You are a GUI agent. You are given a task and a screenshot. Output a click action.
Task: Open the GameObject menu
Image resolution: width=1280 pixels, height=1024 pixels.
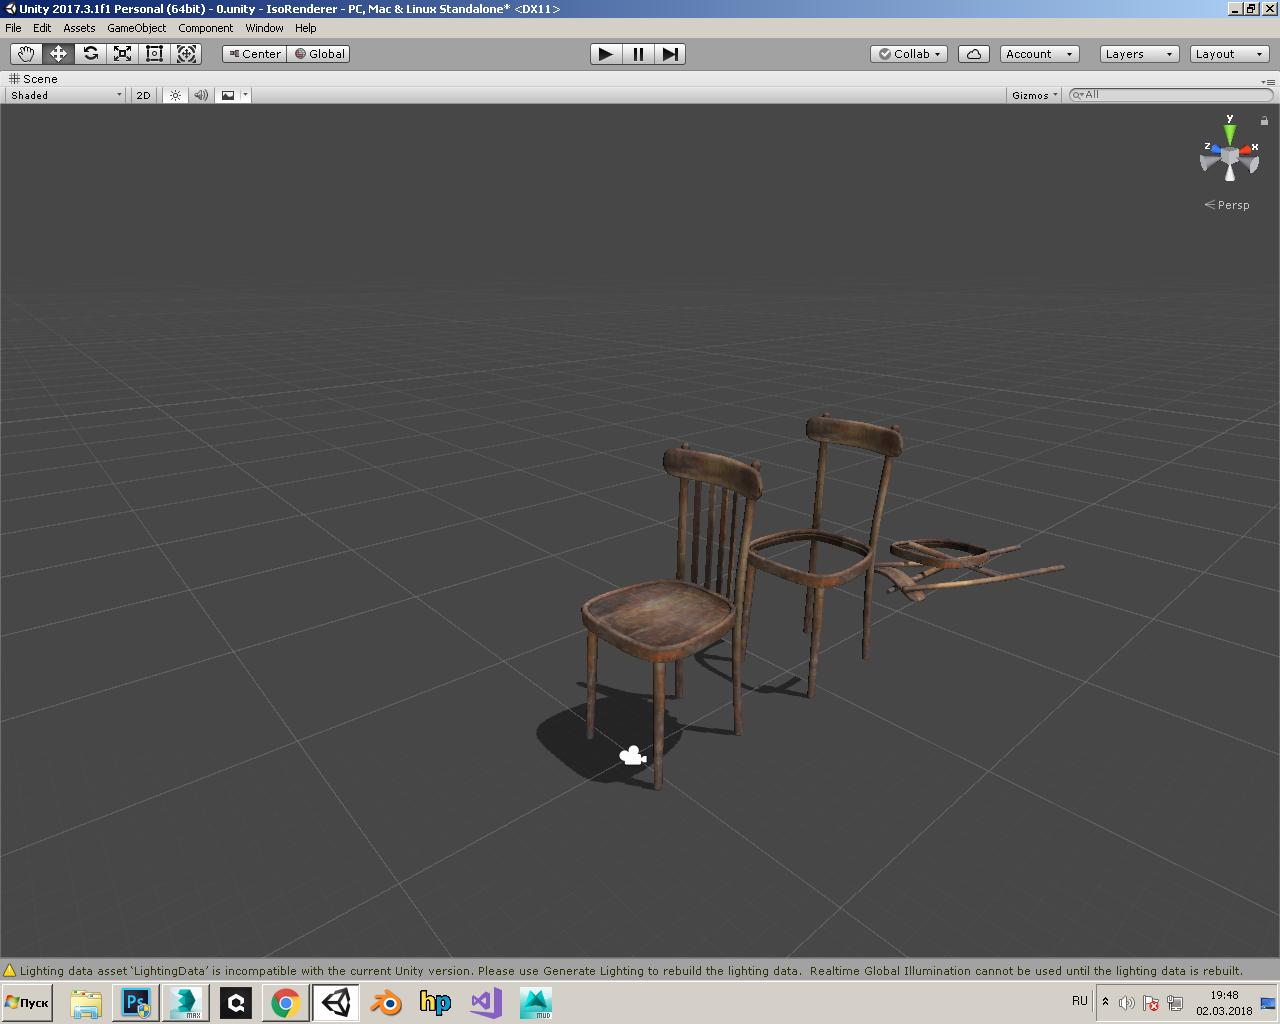[137, 28]
